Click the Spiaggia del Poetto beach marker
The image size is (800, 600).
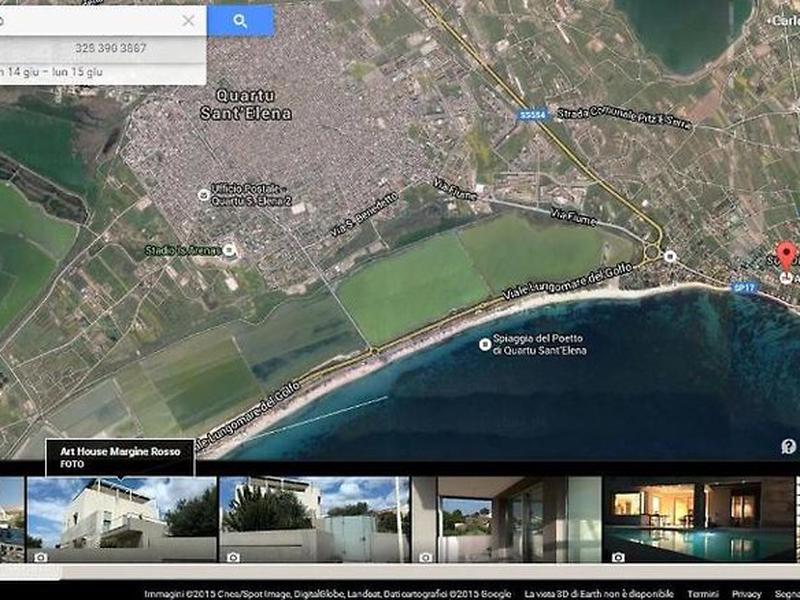point(485,344)
